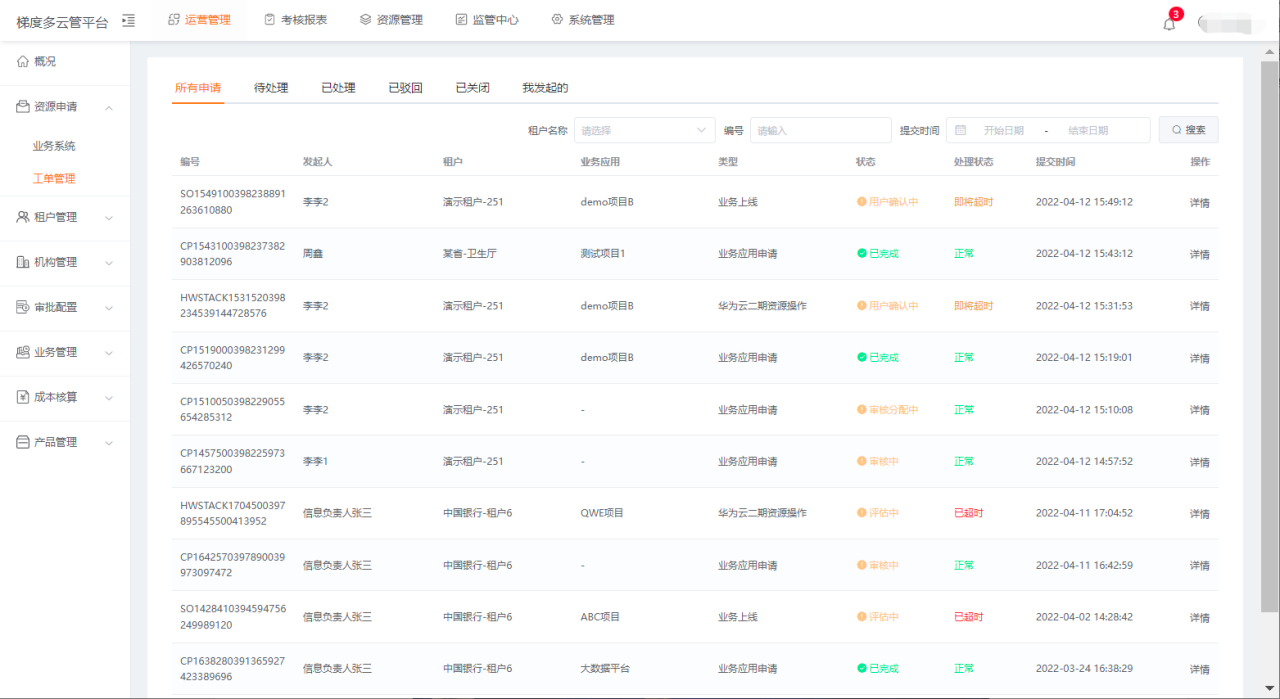
Task: Collapse the sidebar with the menu fold icon
Action: pos(128,20)
